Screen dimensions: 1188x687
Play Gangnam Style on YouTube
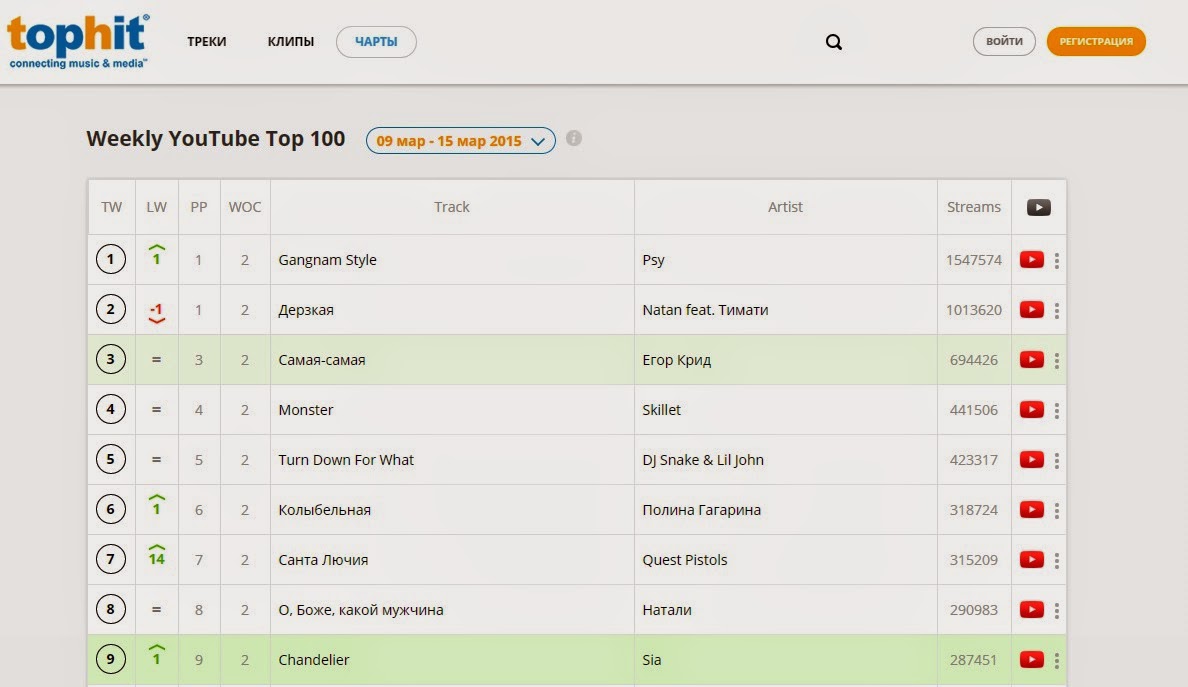[1031, 260]
